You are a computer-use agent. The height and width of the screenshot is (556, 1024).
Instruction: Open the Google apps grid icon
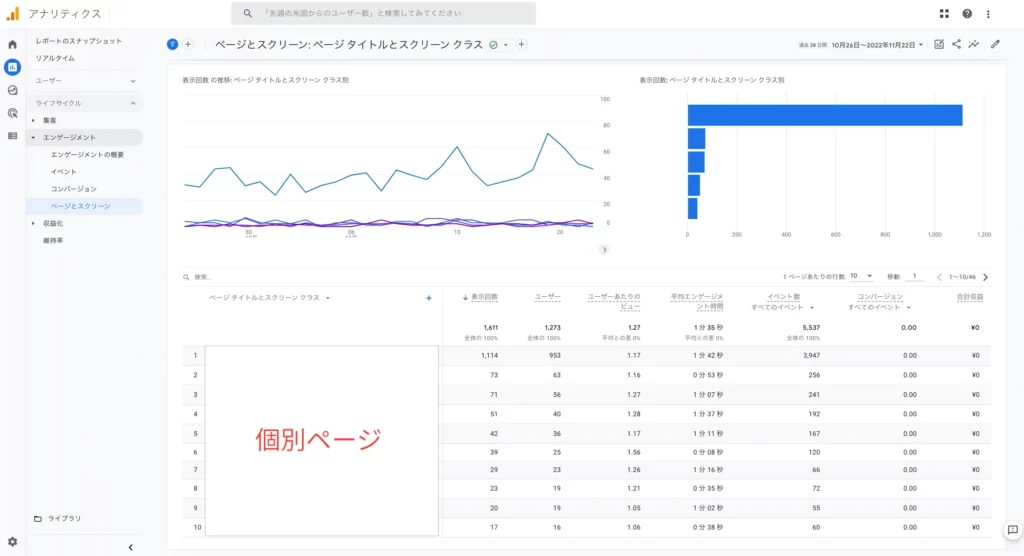point(944,14)
